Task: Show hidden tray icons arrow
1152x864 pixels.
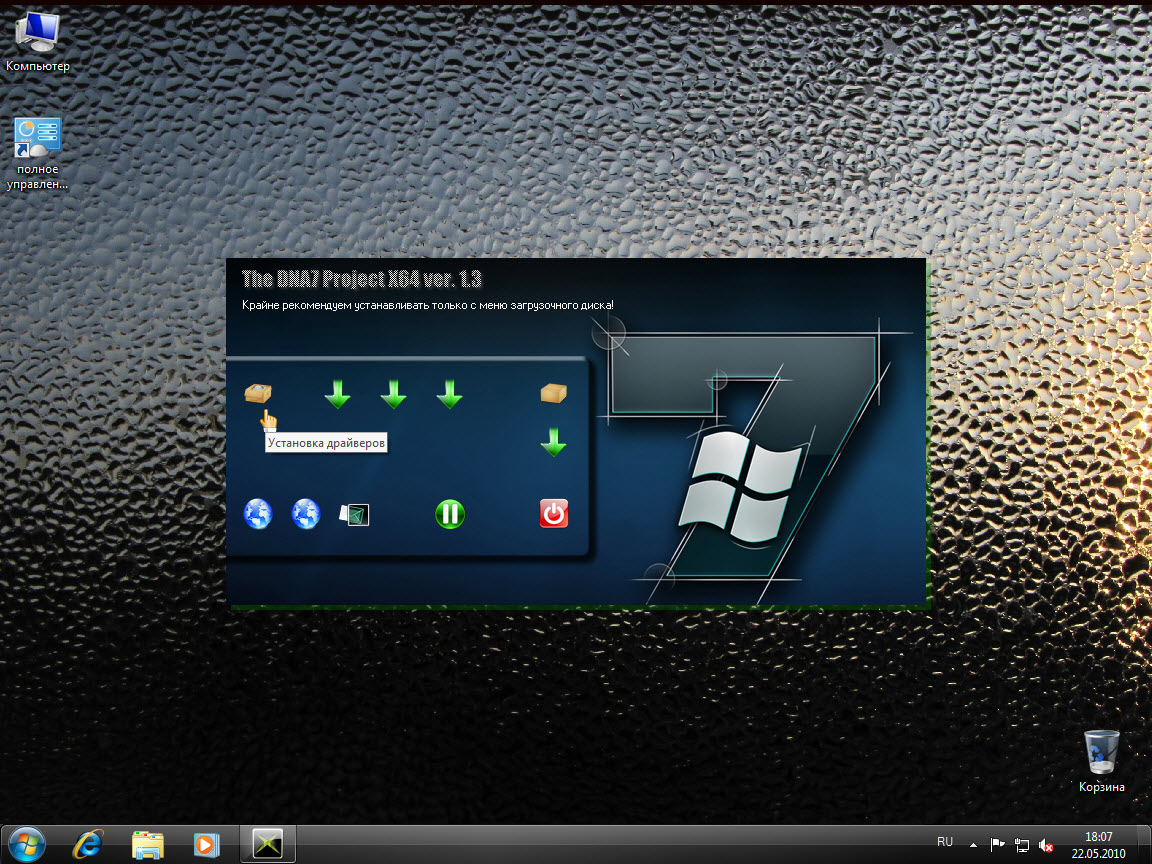Action: click(974, 845)
